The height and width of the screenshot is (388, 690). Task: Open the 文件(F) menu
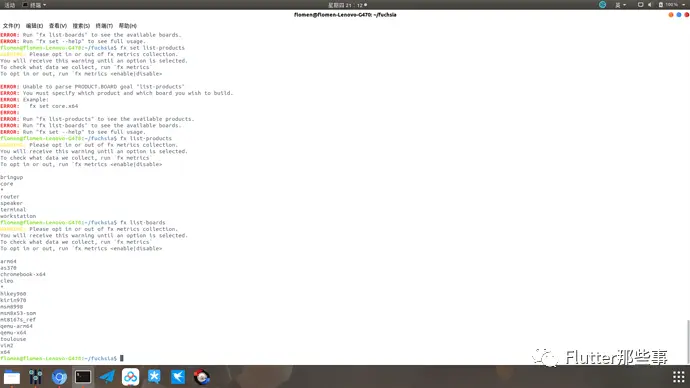(11, 26)
